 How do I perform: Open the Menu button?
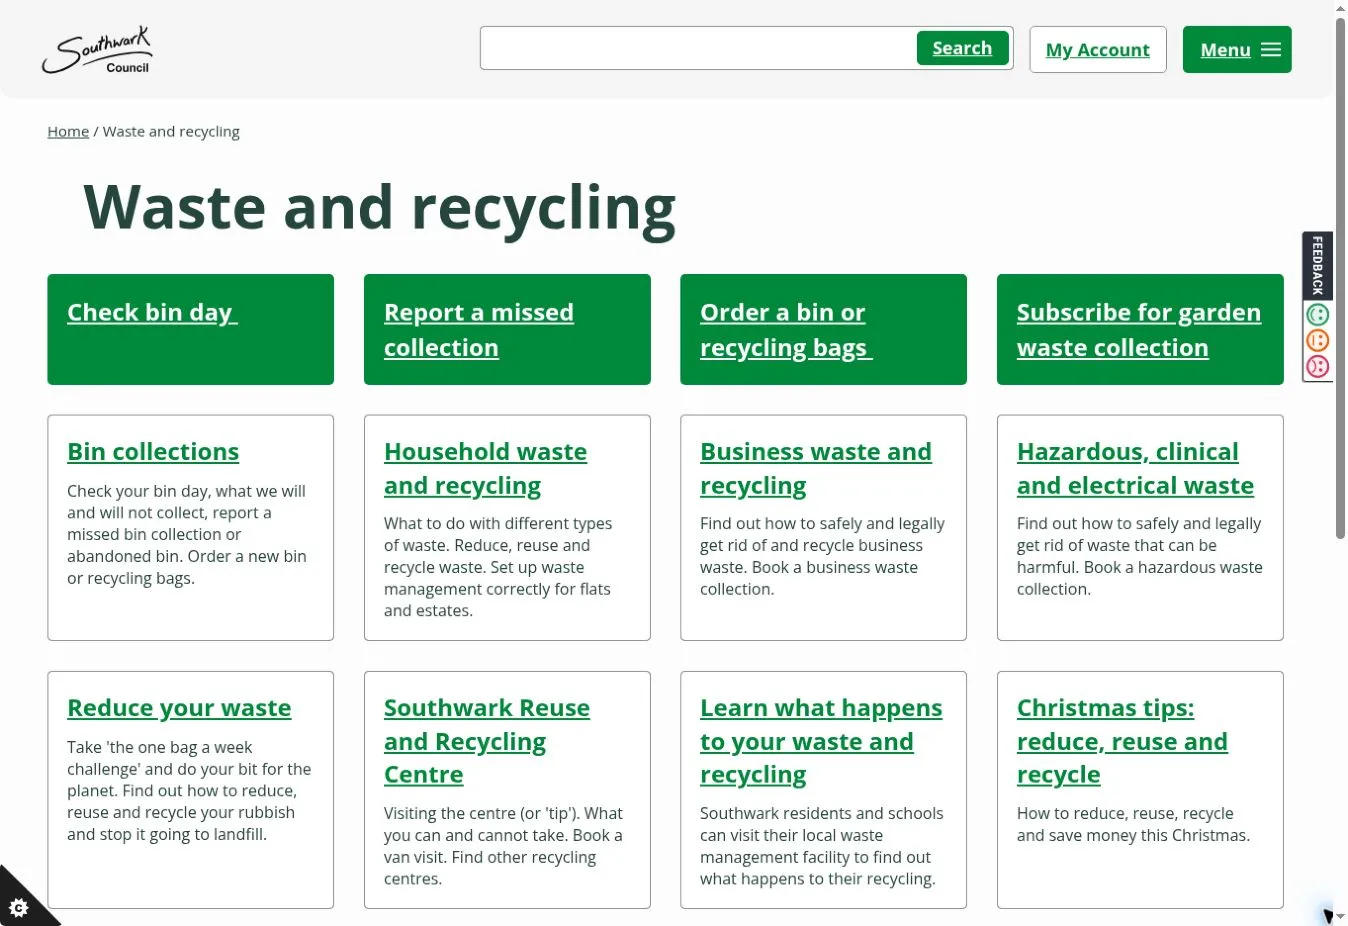coord(1237,50)
